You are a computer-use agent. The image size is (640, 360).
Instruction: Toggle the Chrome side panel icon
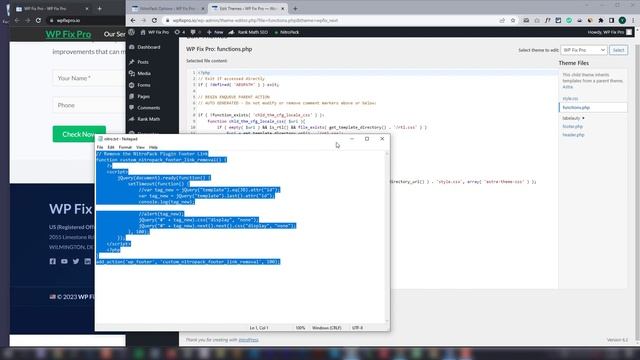coord(611,20)
